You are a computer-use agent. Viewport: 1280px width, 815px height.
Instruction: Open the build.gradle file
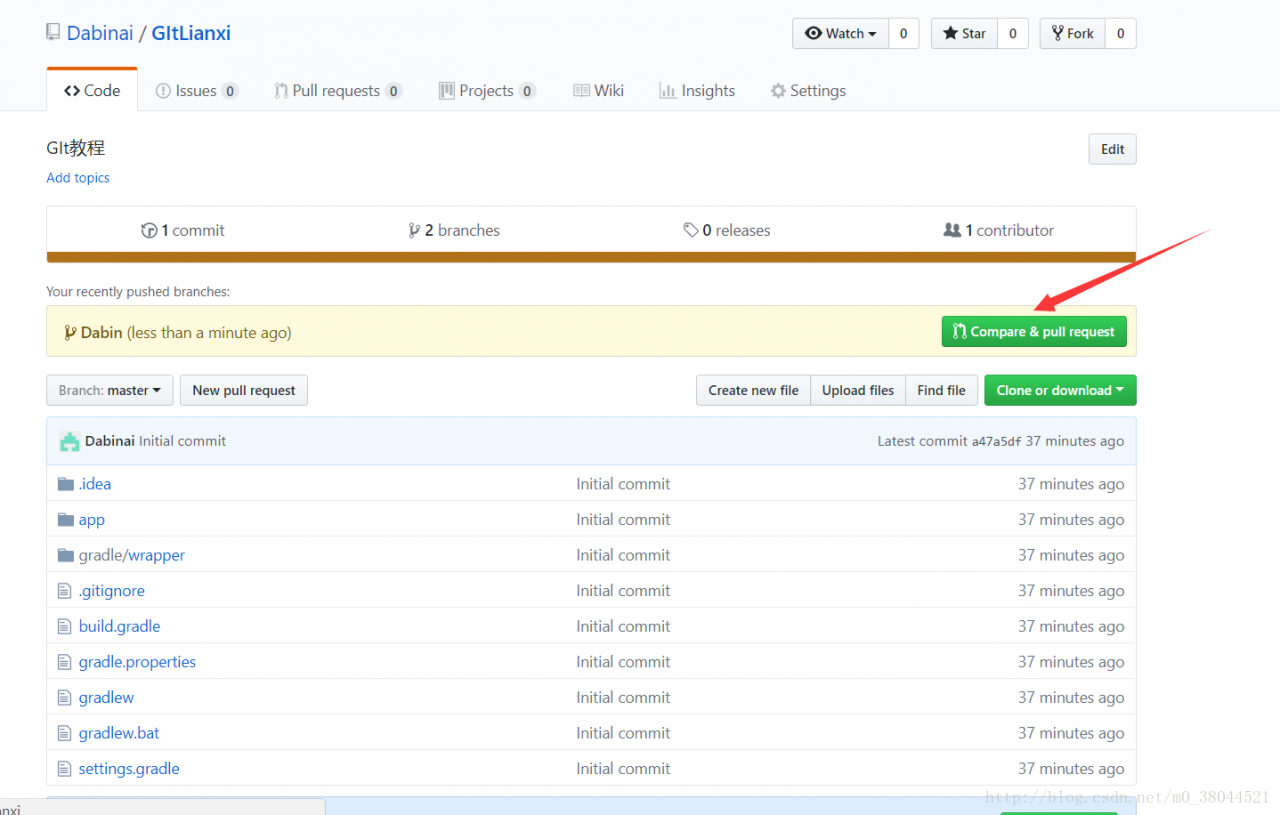click(120, 627)
